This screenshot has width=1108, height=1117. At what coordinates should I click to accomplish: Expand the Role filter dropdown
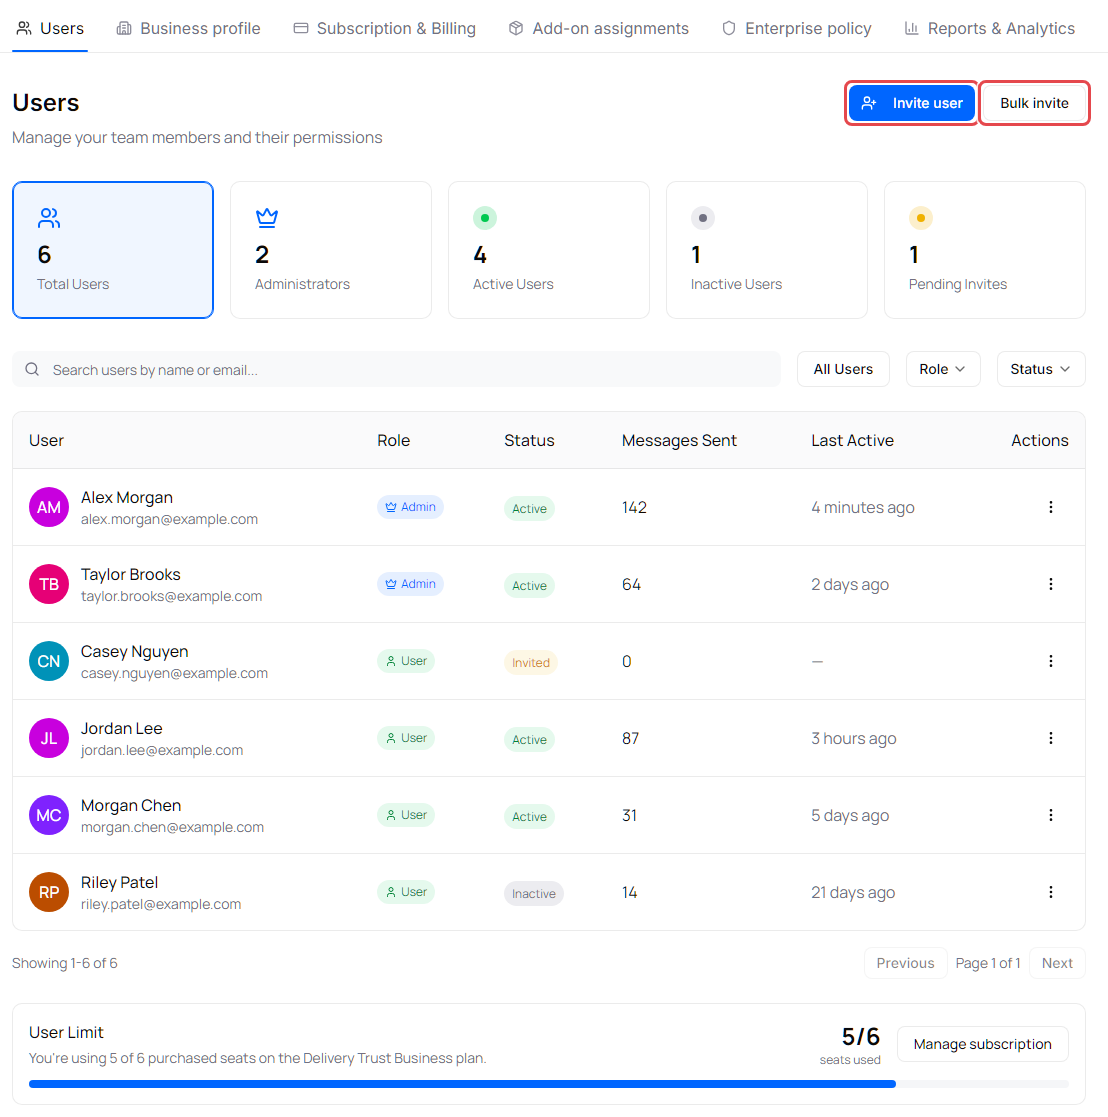943,369
